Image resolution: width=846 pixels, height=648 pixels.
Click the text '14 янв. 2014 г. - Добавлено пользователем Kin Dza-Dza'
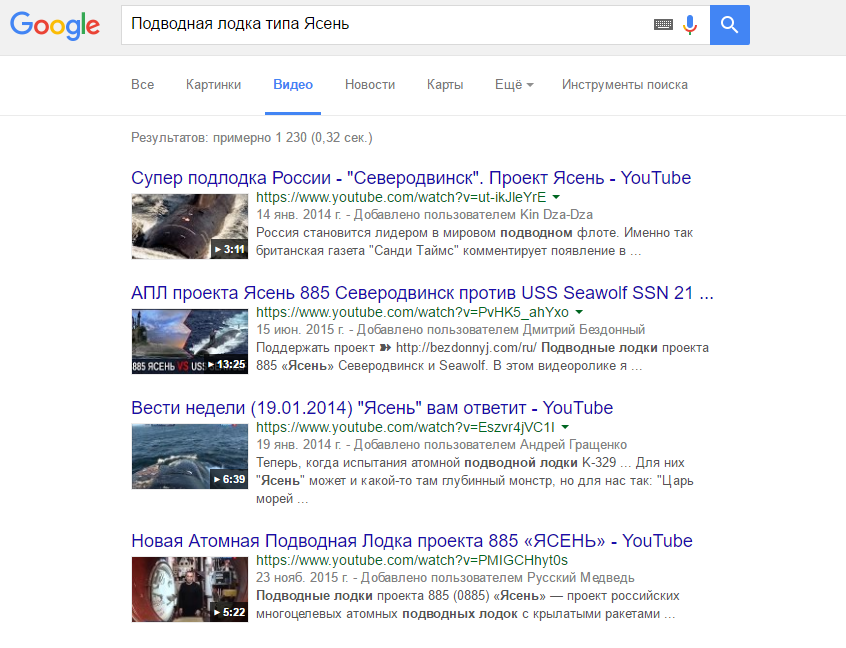click(x=424, y=215)
